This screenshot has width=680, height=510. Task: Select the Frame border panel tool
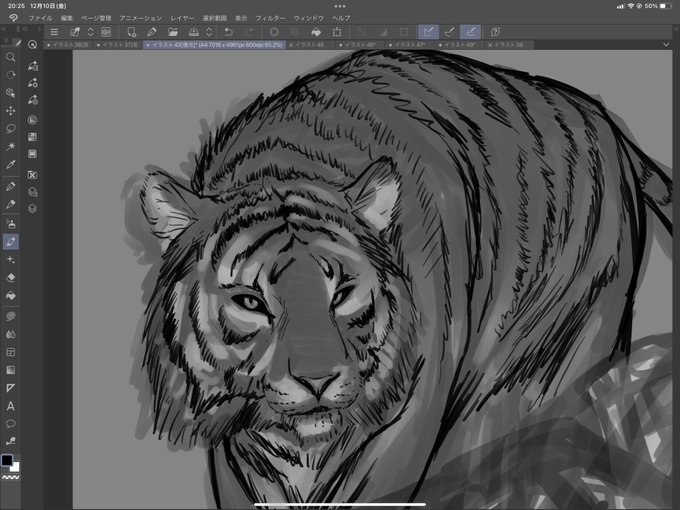click(11, 352)
